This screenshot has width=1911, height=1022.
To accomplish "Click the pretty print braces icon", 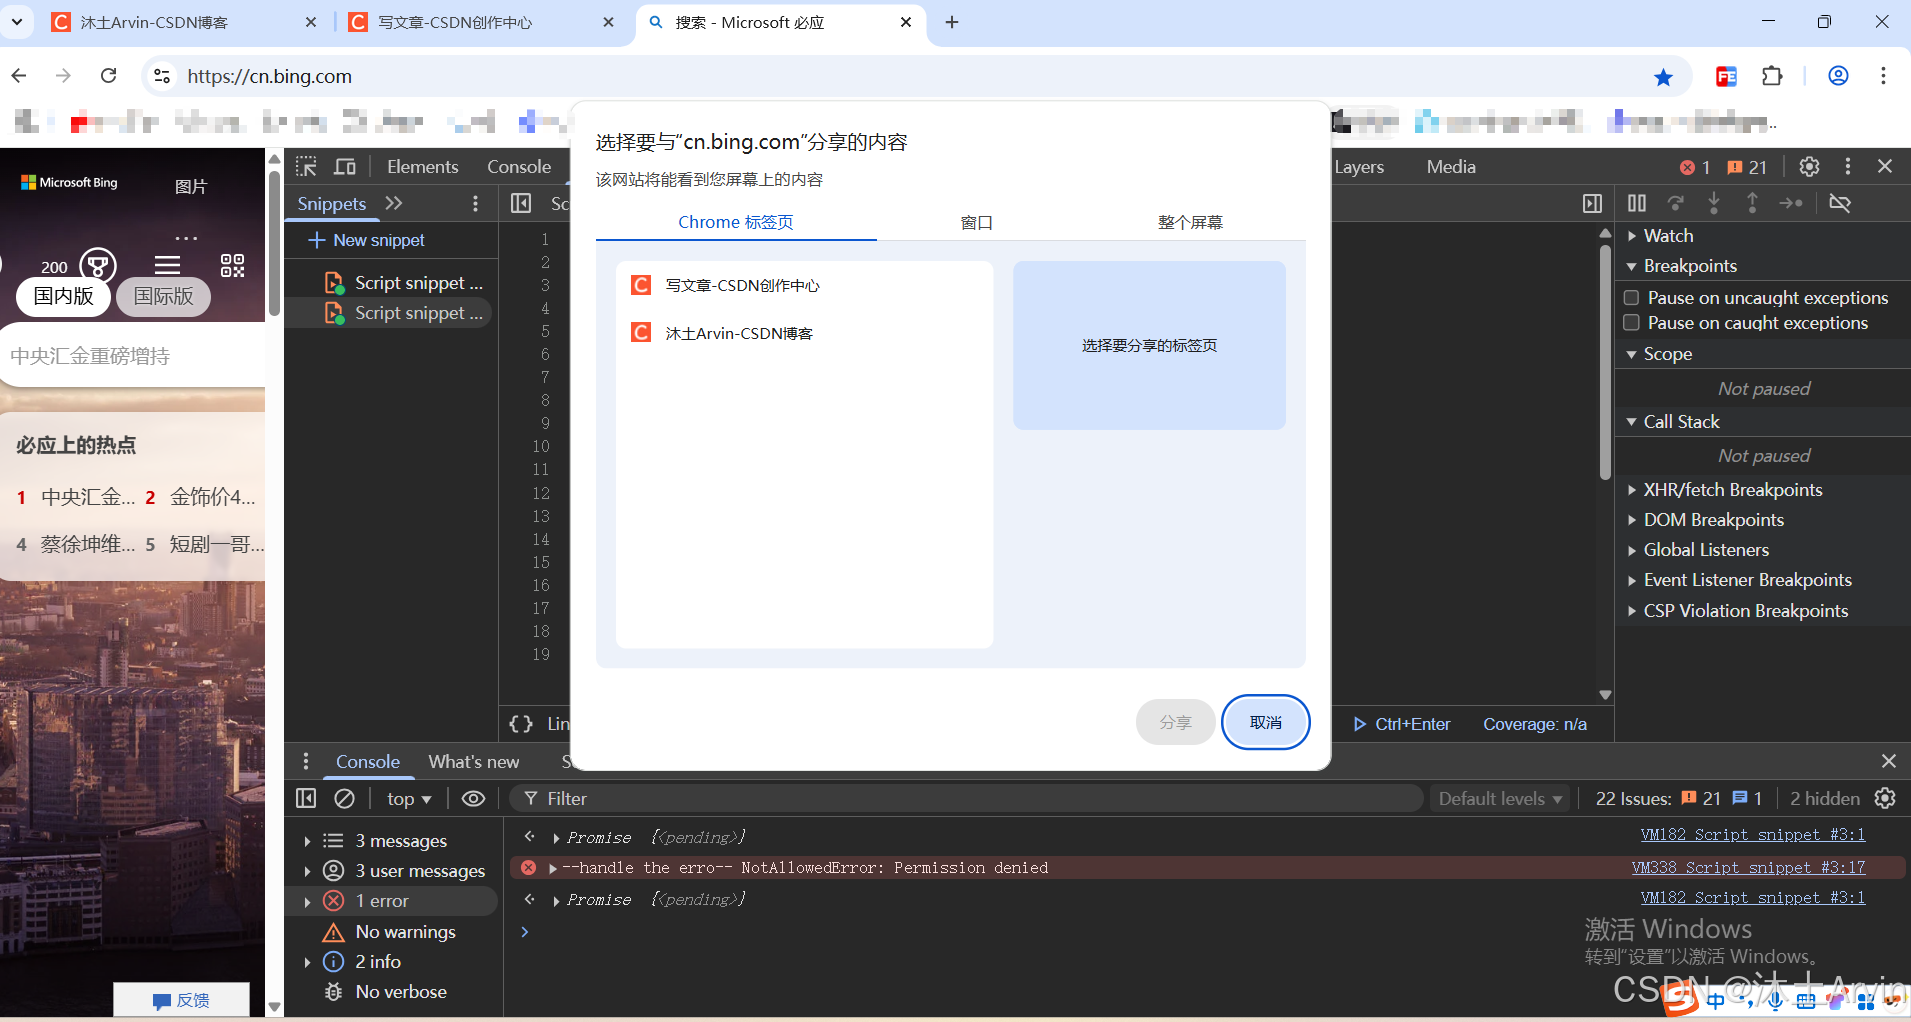I will [521, 723].
